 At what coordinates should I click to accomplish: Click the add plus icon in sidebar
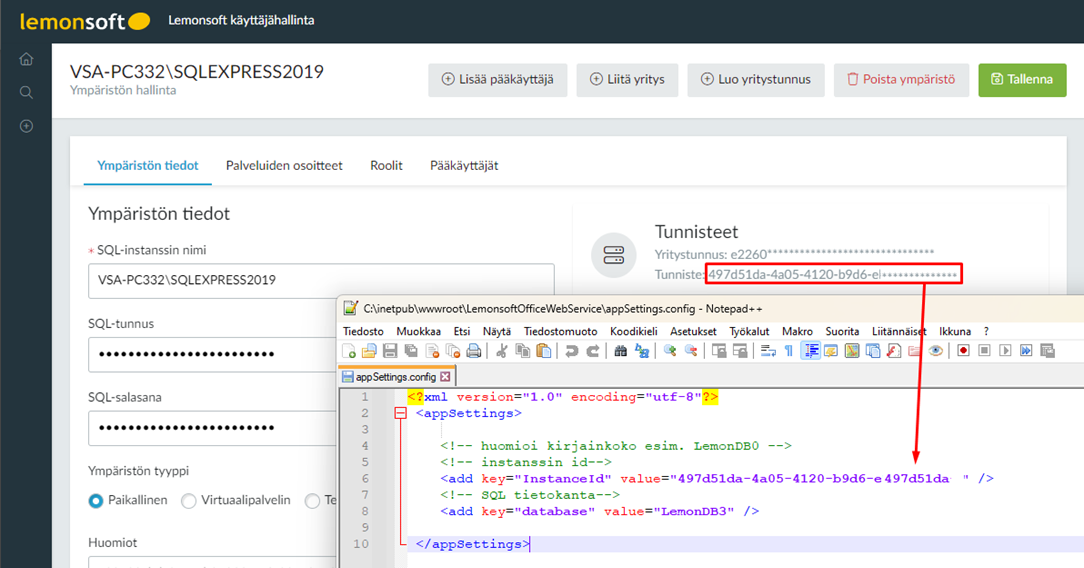coord(26,126)
